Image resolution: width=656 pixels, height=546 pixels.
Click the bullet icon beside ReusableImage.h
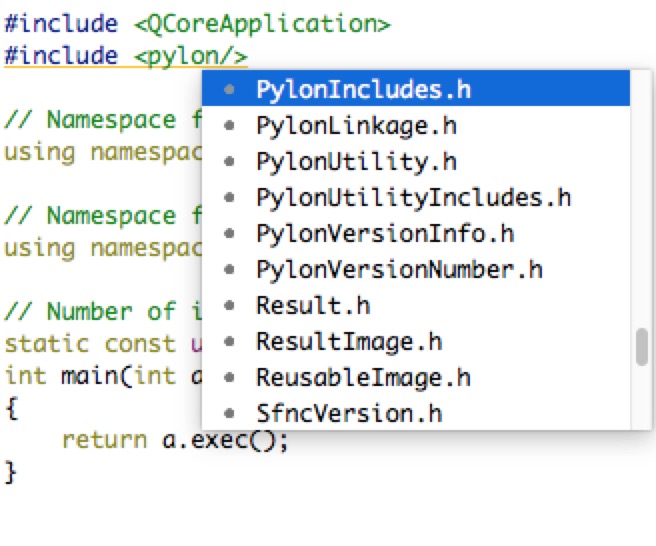[x=229, y=377]
